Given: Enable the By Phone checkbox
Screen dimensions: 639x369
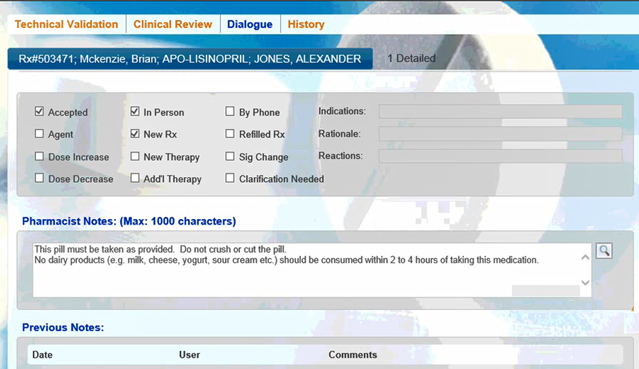Looking at the screenshot, I should point(230,111).
